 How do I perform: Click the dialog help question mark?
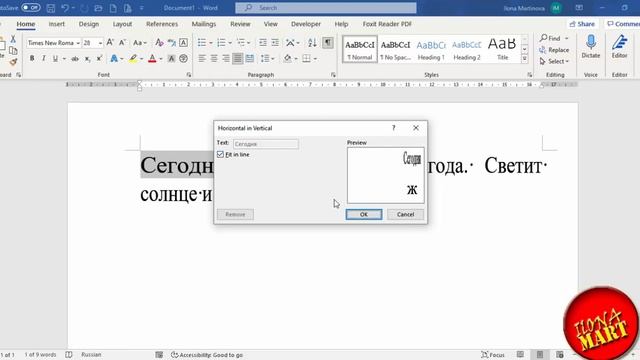tap(393, 128)
